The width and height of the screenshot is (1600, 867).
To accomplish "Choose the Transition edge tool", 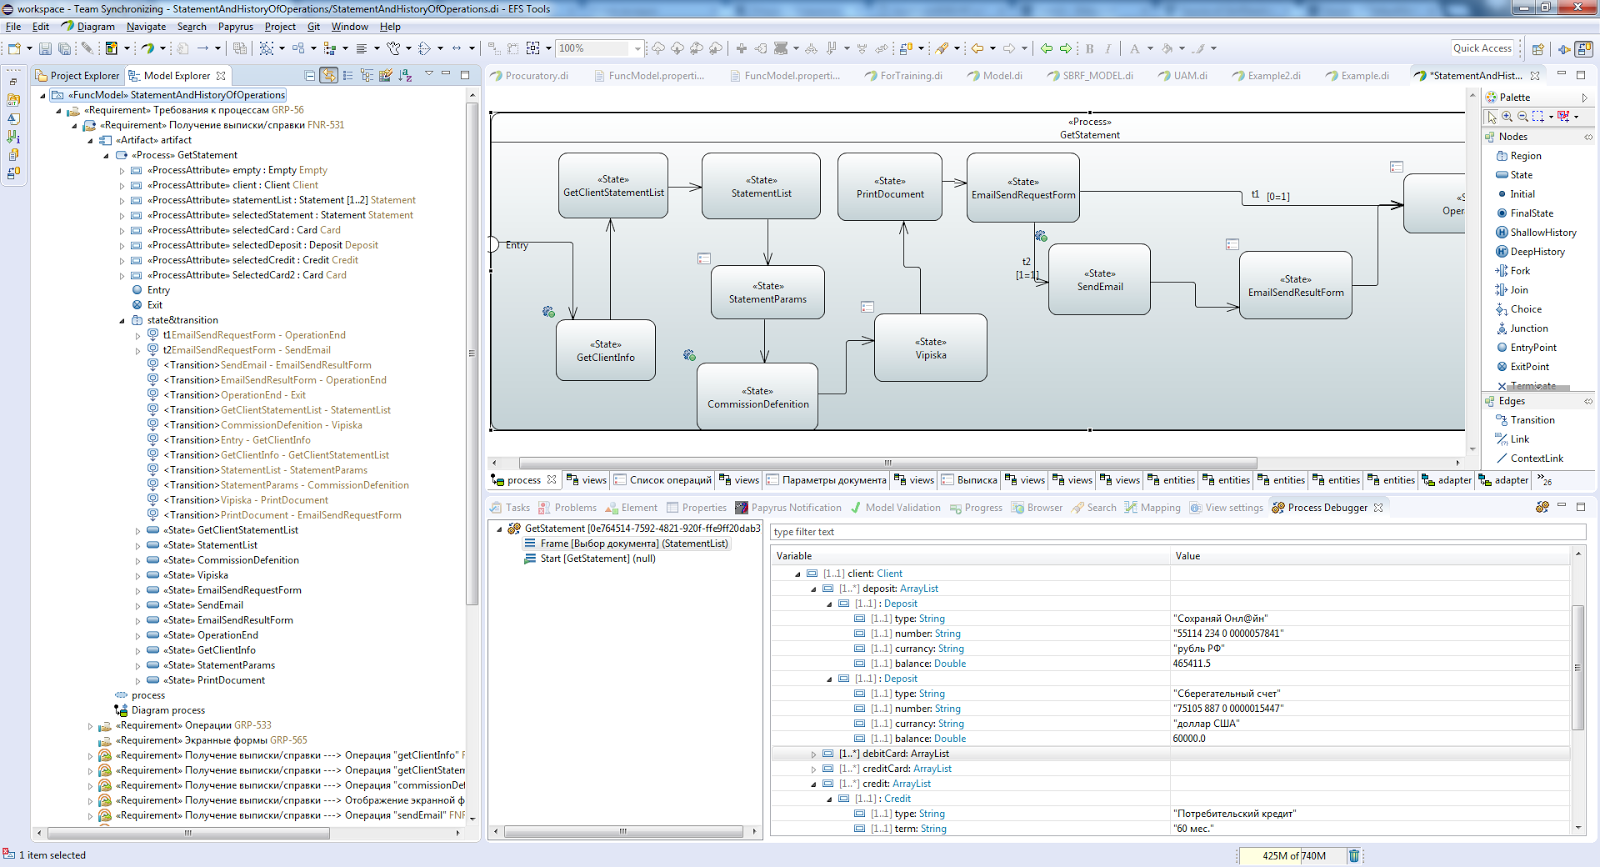I will 1532,420.
